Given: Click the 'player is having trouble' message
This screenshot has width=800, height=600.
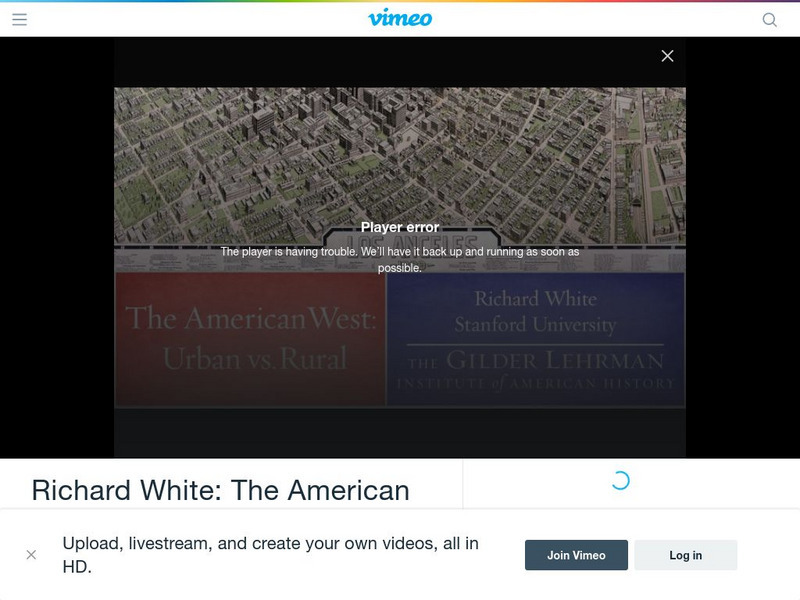Looking at the screenshot, I should 400,259.
